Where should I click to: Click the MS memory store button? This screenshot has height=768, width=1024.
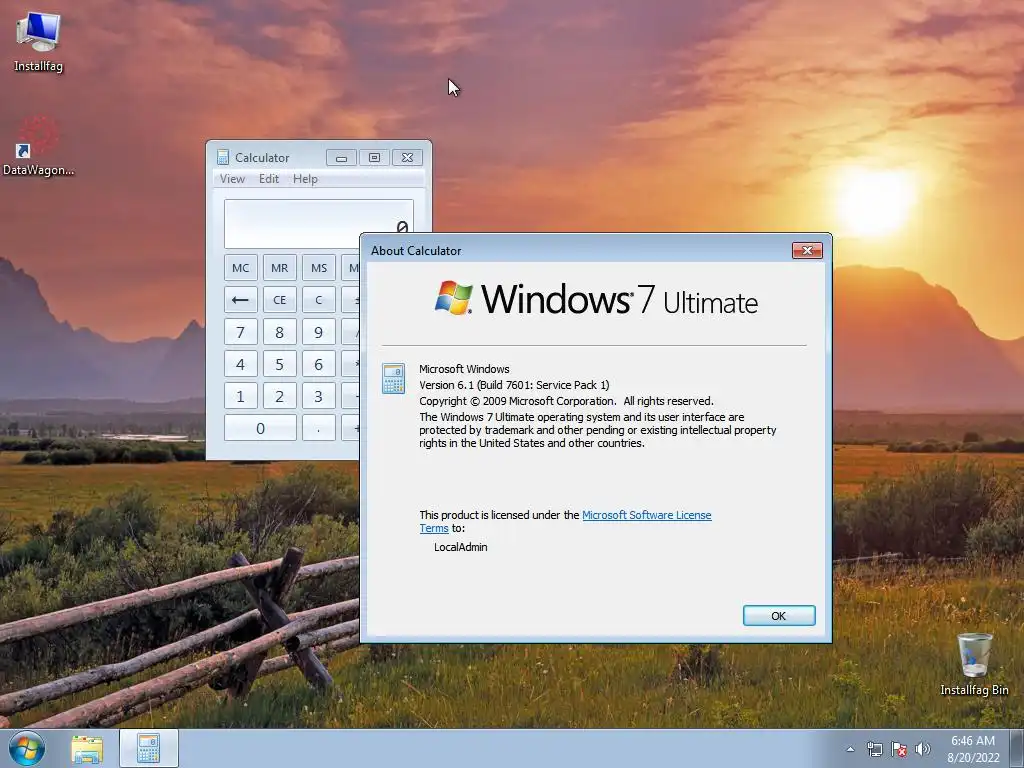319,268
